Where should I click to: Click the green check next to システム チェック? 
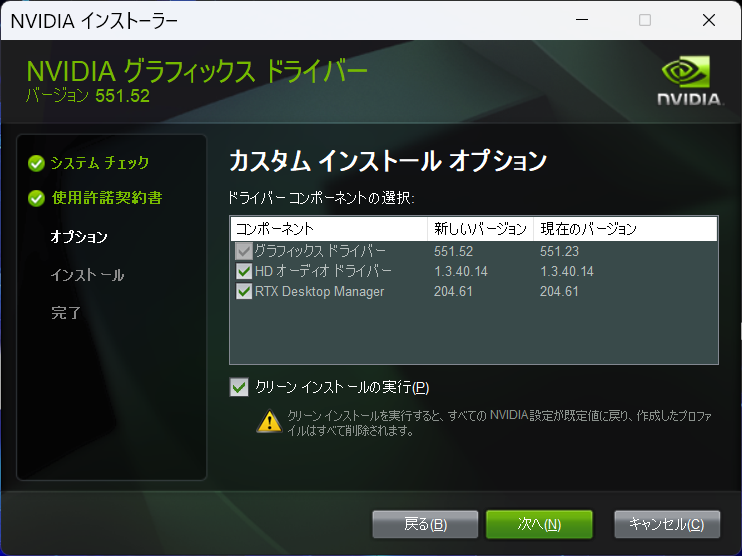pos(36,163)
